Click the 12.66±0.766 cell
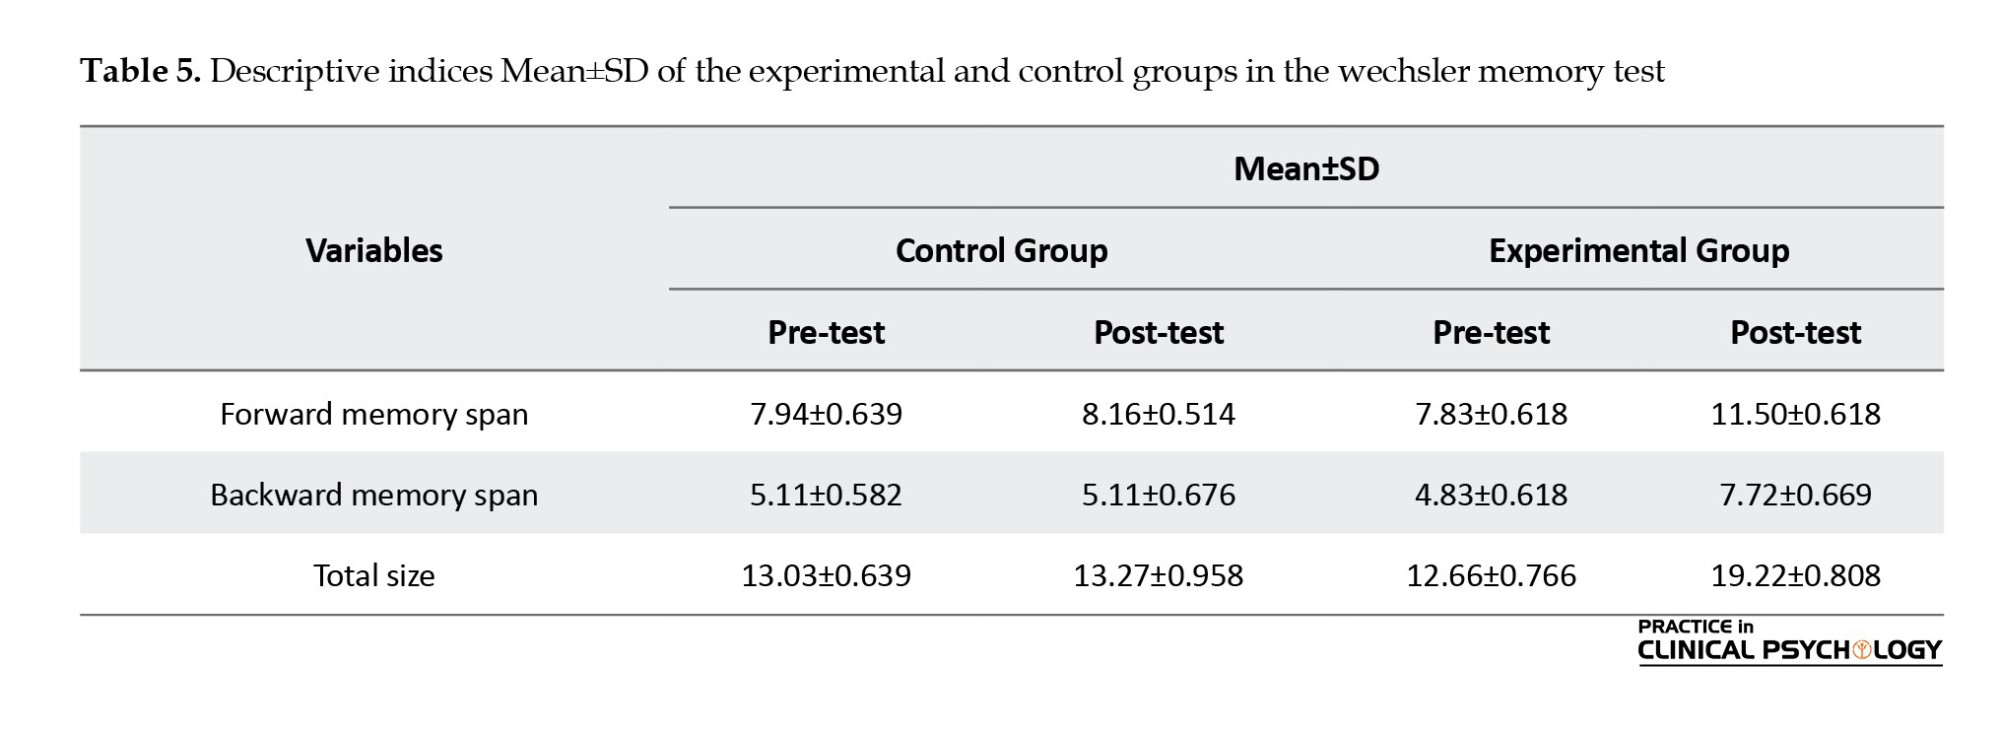 pyautogui.click(x=1491, y=576)
